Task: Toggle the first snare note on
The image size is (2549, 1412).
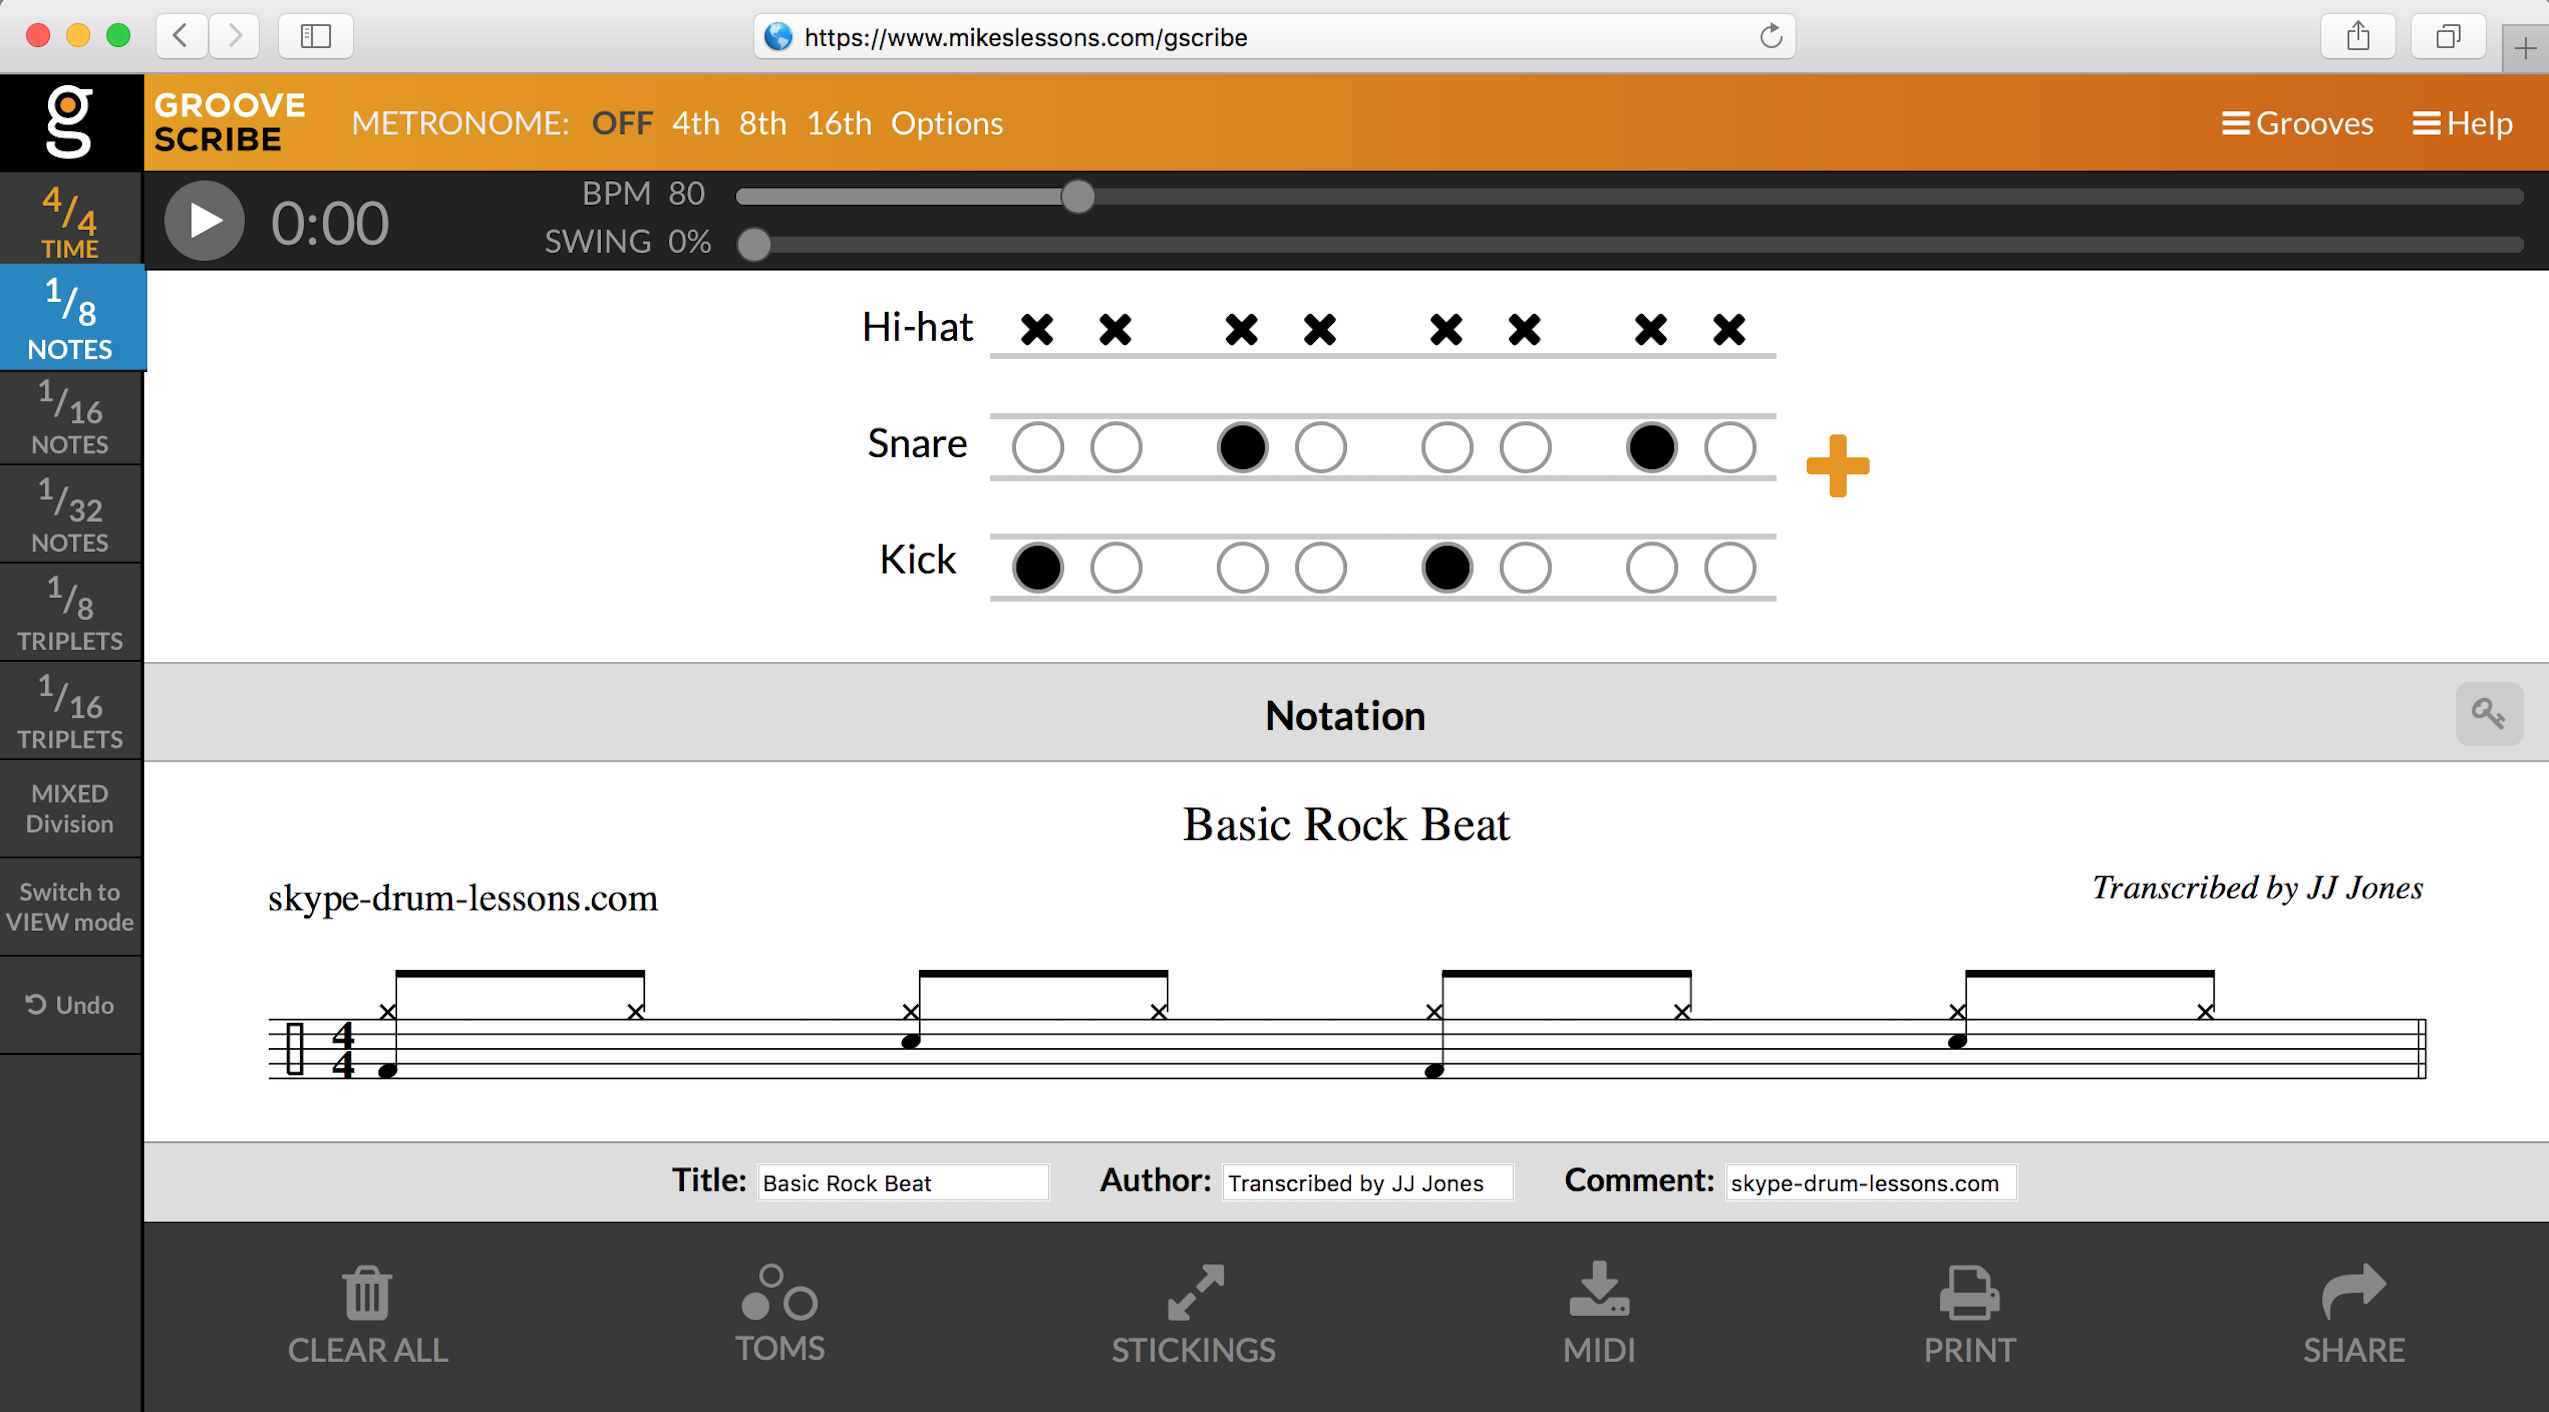Action: [1037, 447]
